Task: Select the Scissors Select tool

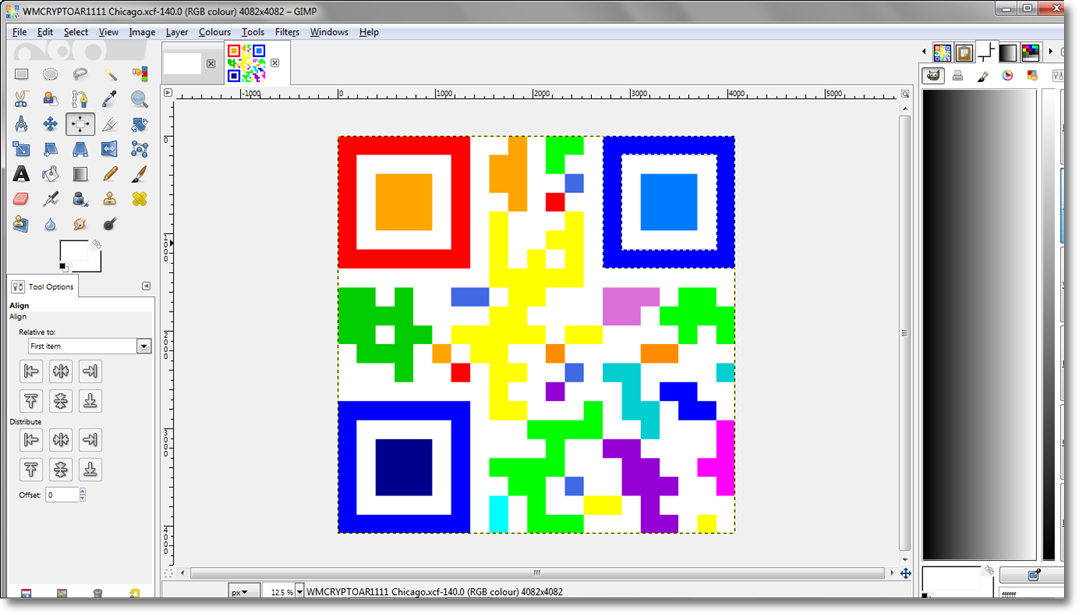Action: (21, 99)
